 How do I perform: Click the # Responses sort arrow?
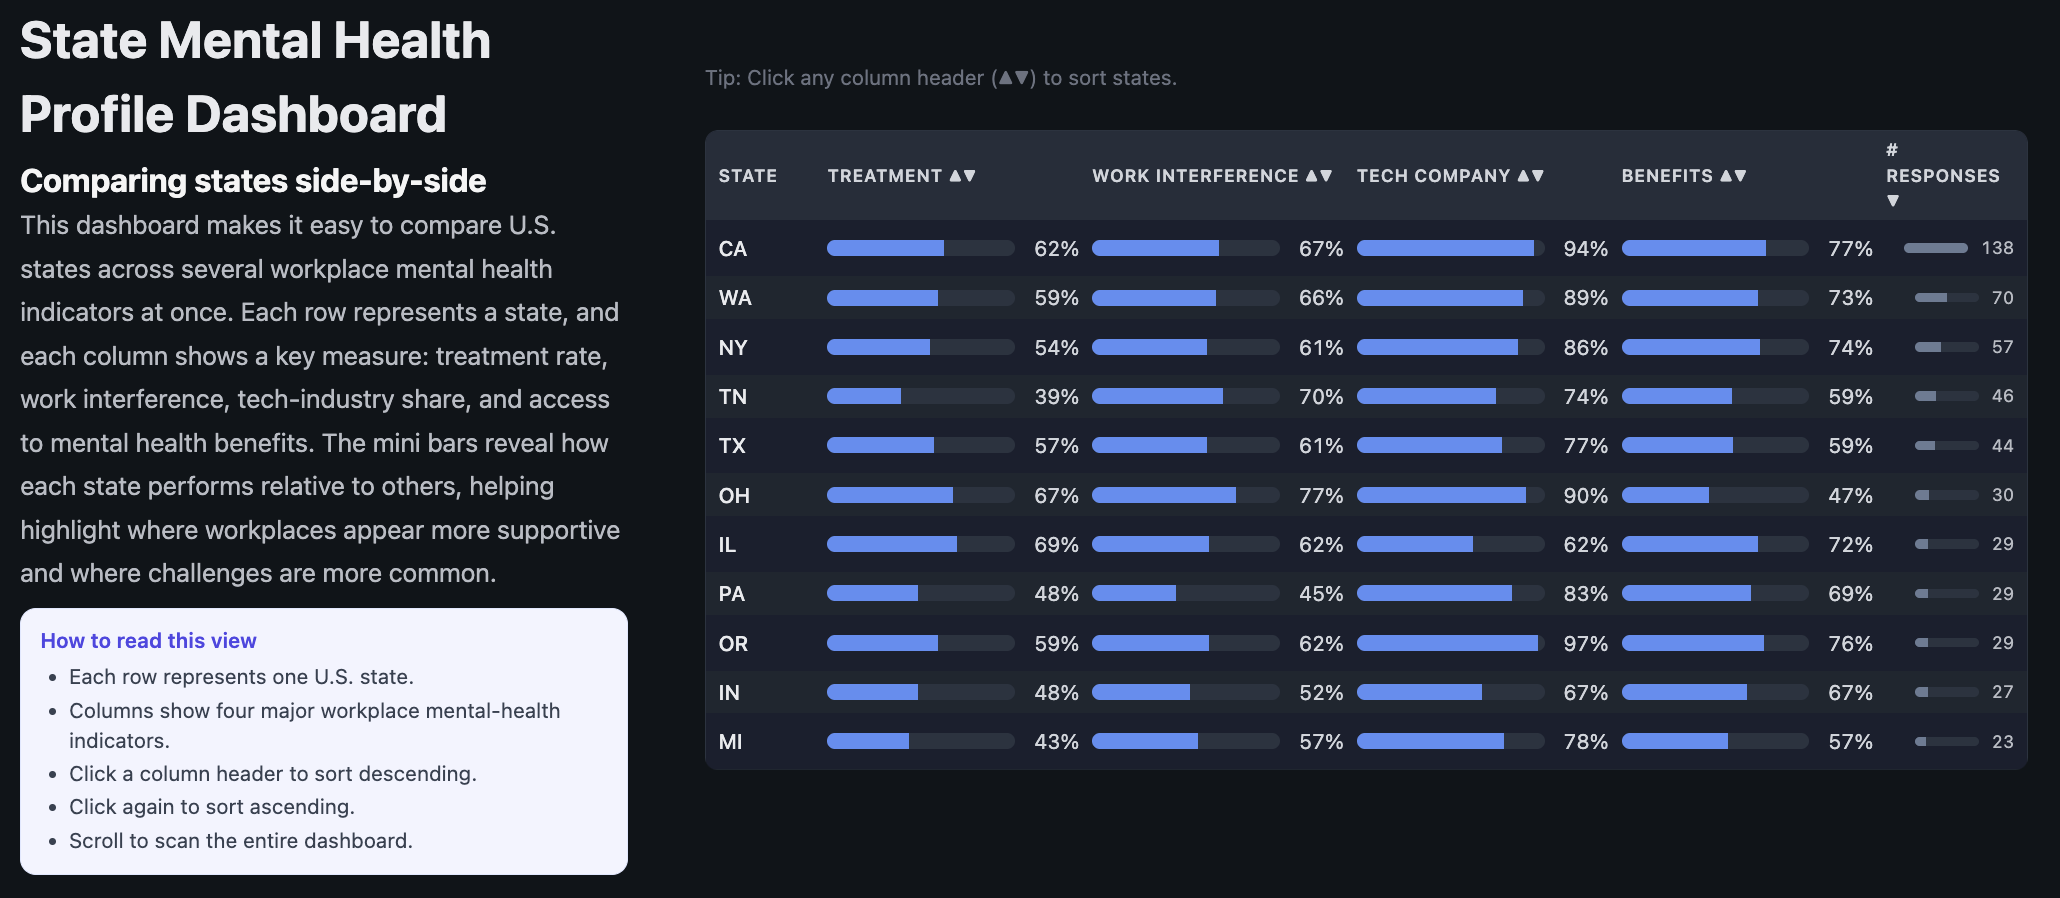(1892, 201)
